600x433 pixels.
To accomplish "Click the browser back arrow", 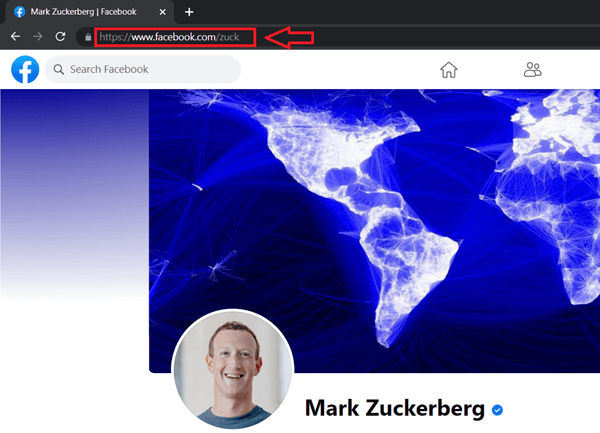I will click(15, 37).
